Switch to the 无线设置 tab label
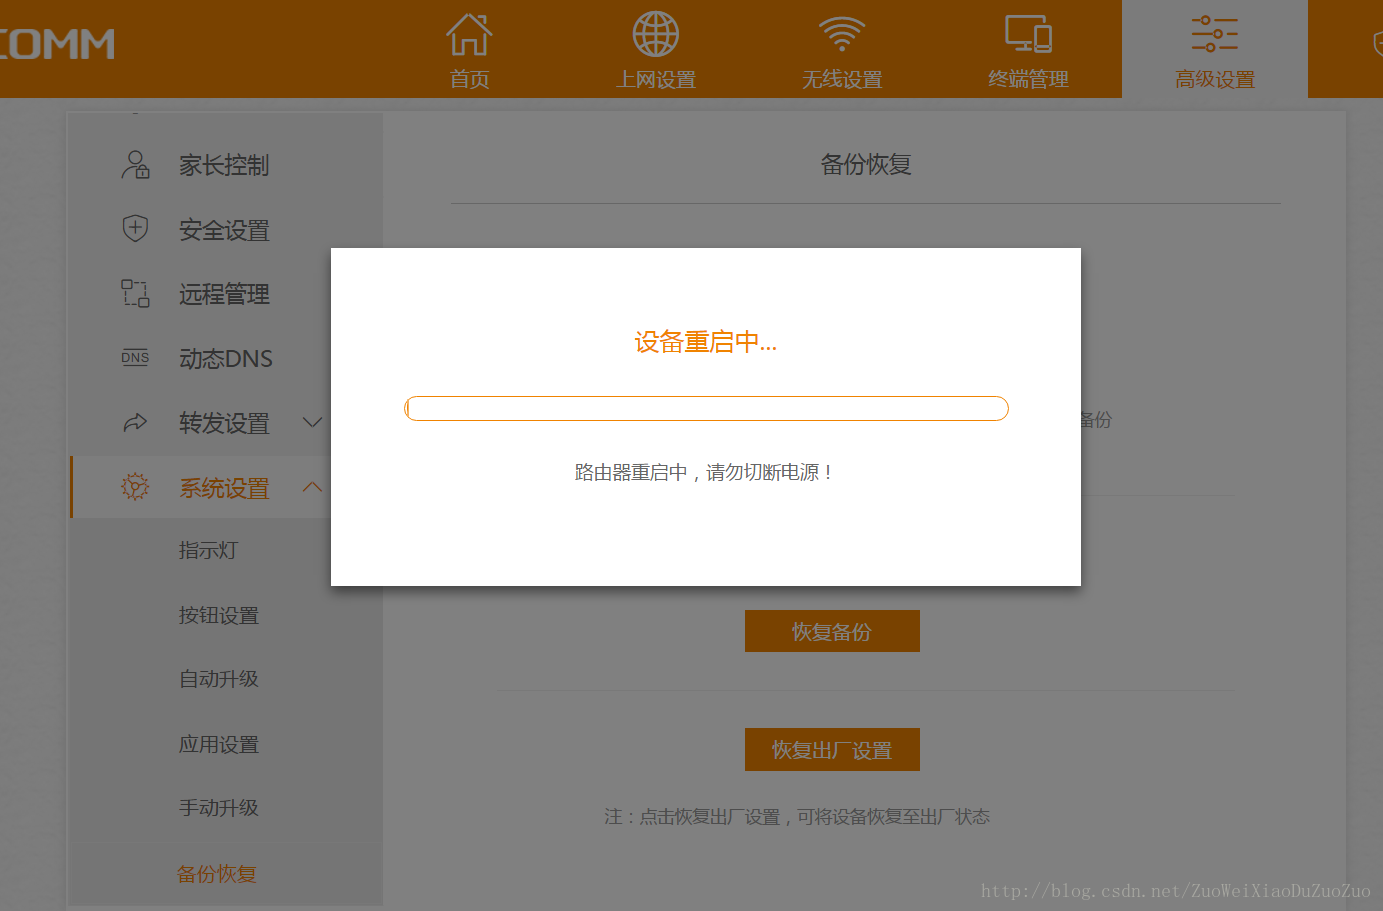This screenshot has height=911, width=1383. 842,79
